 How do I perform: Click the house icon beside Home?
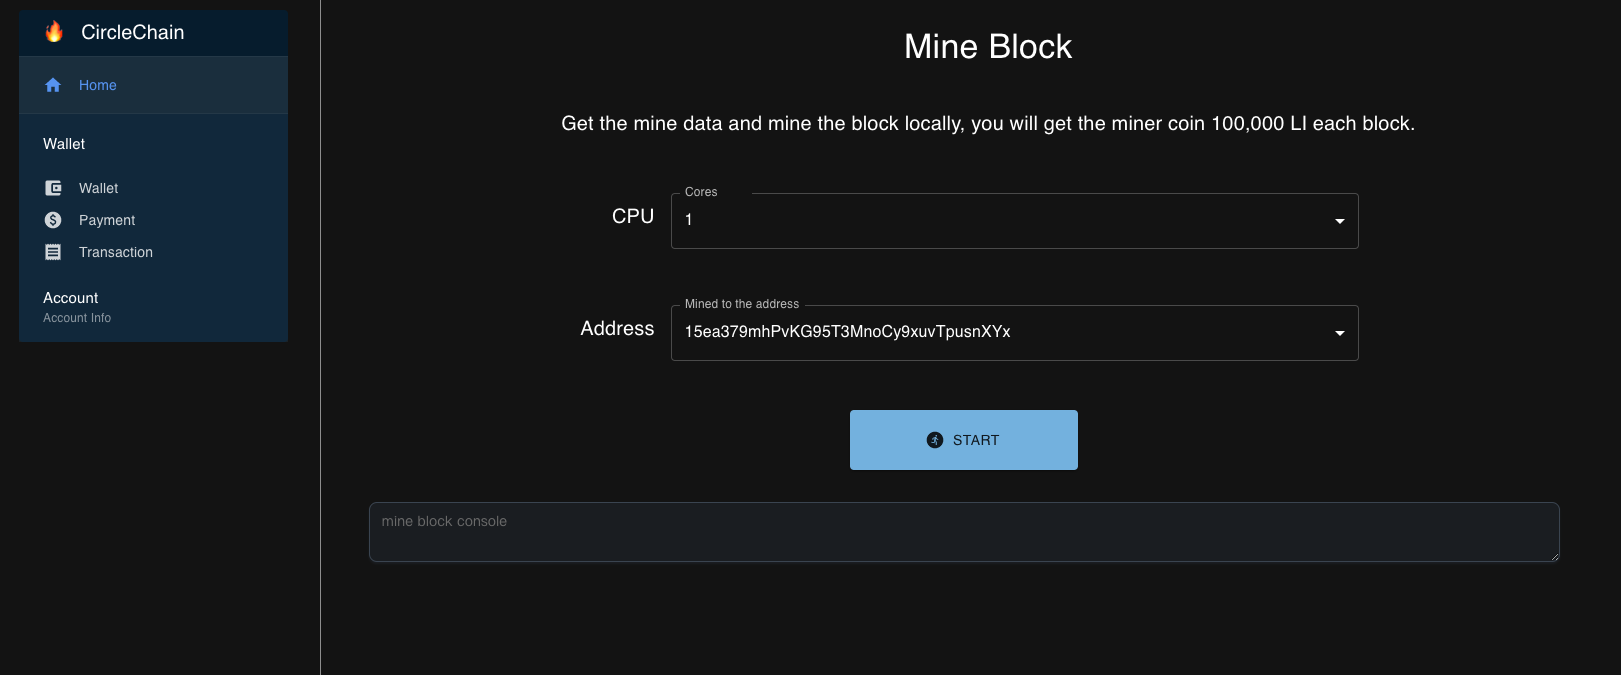click(53, 85)
